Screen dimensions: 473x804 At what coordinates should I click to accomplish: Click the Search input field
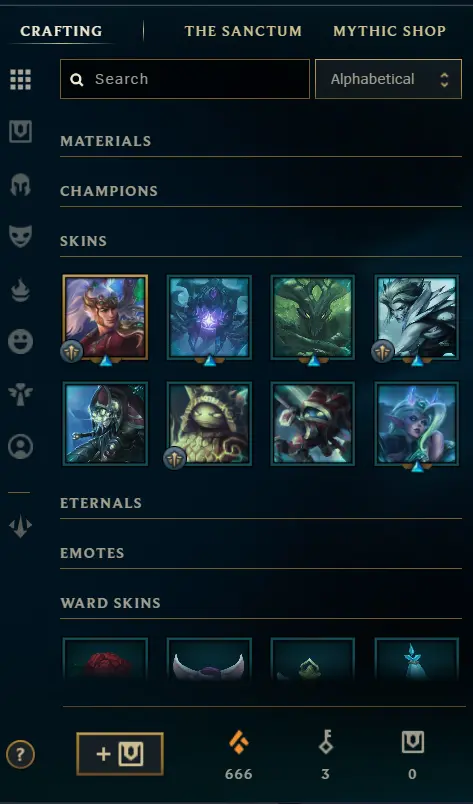(x=185, y=79)
